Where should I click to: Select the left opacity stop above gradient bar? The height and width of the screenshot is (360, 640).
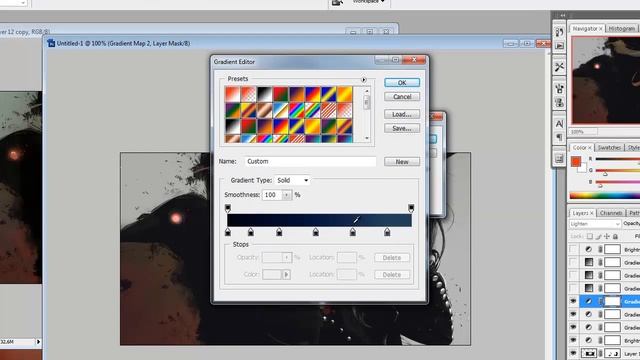[228, 208]
